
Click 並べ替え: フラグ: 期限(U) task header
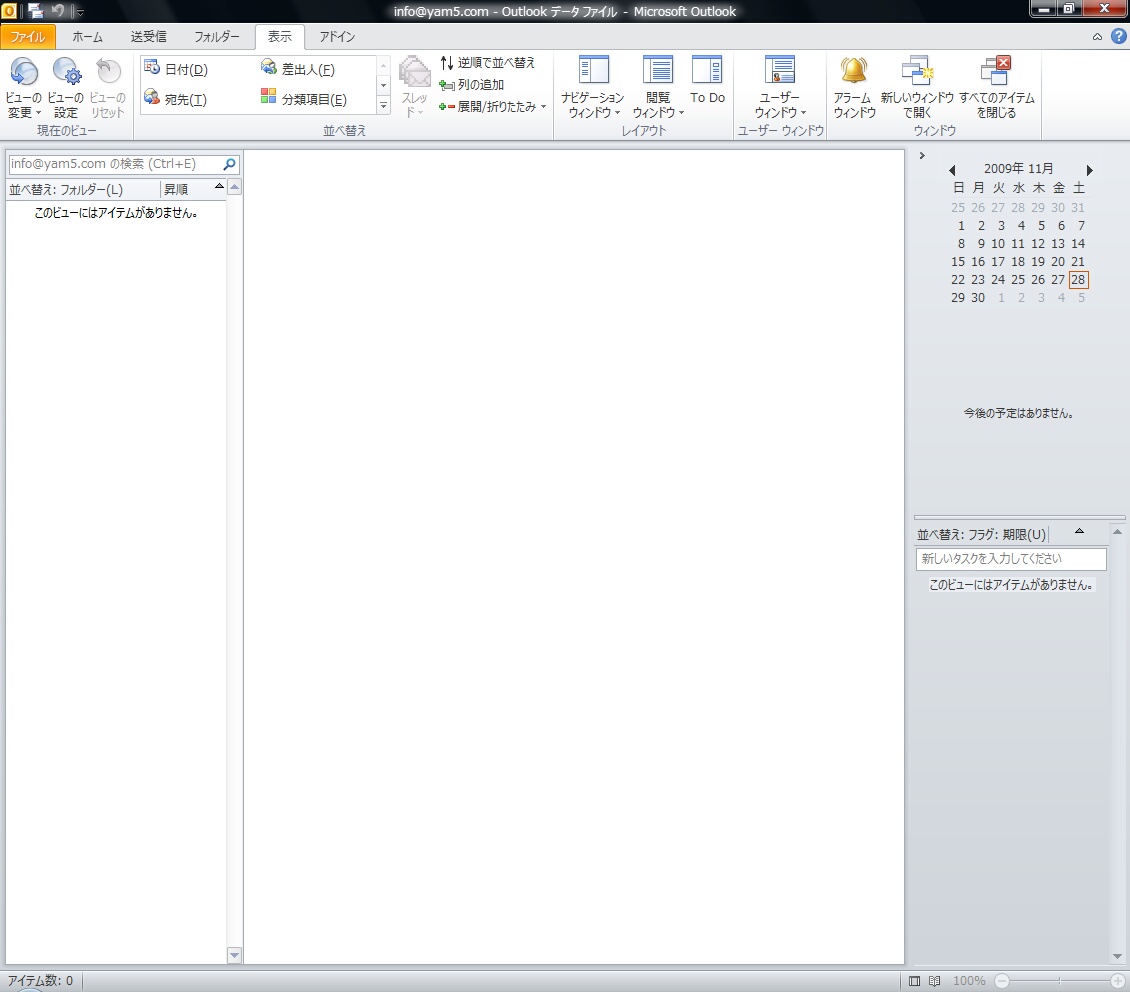click(x=981, y=535)
